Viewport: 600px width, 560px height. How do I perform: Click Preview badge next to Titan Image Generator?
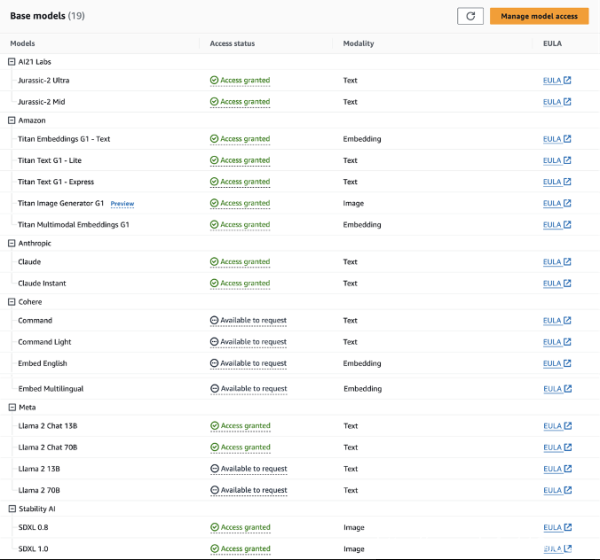pyautogui.click(x=122, y=204)
